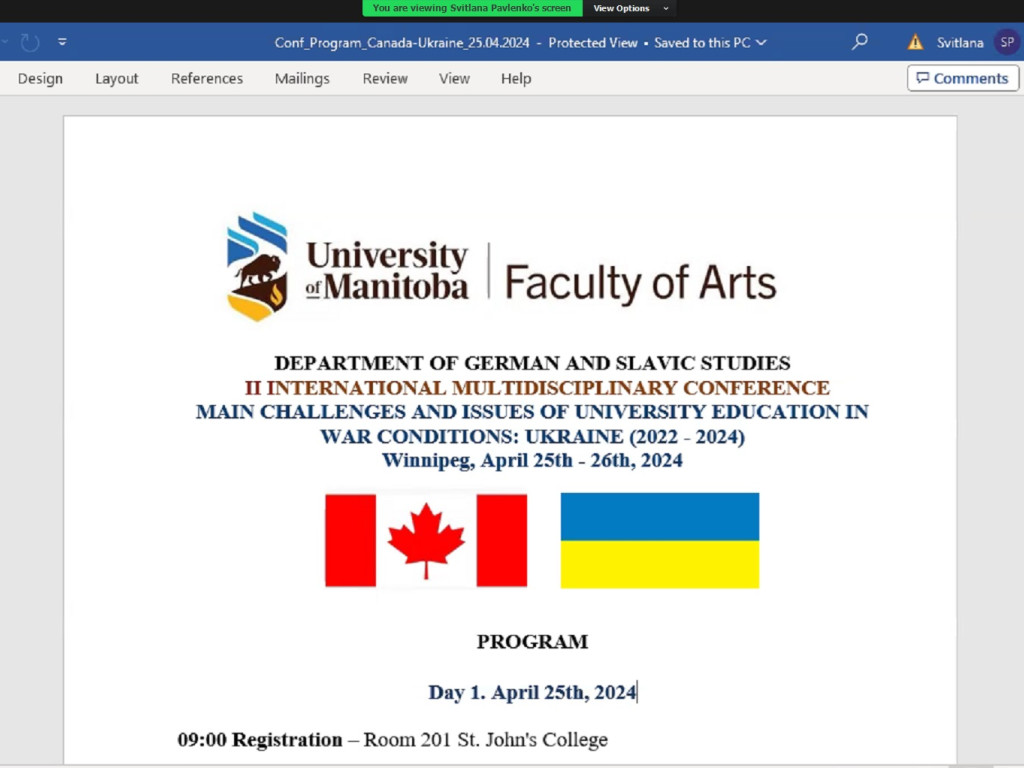Click the yellow warning triangle icon

point(915,42)
